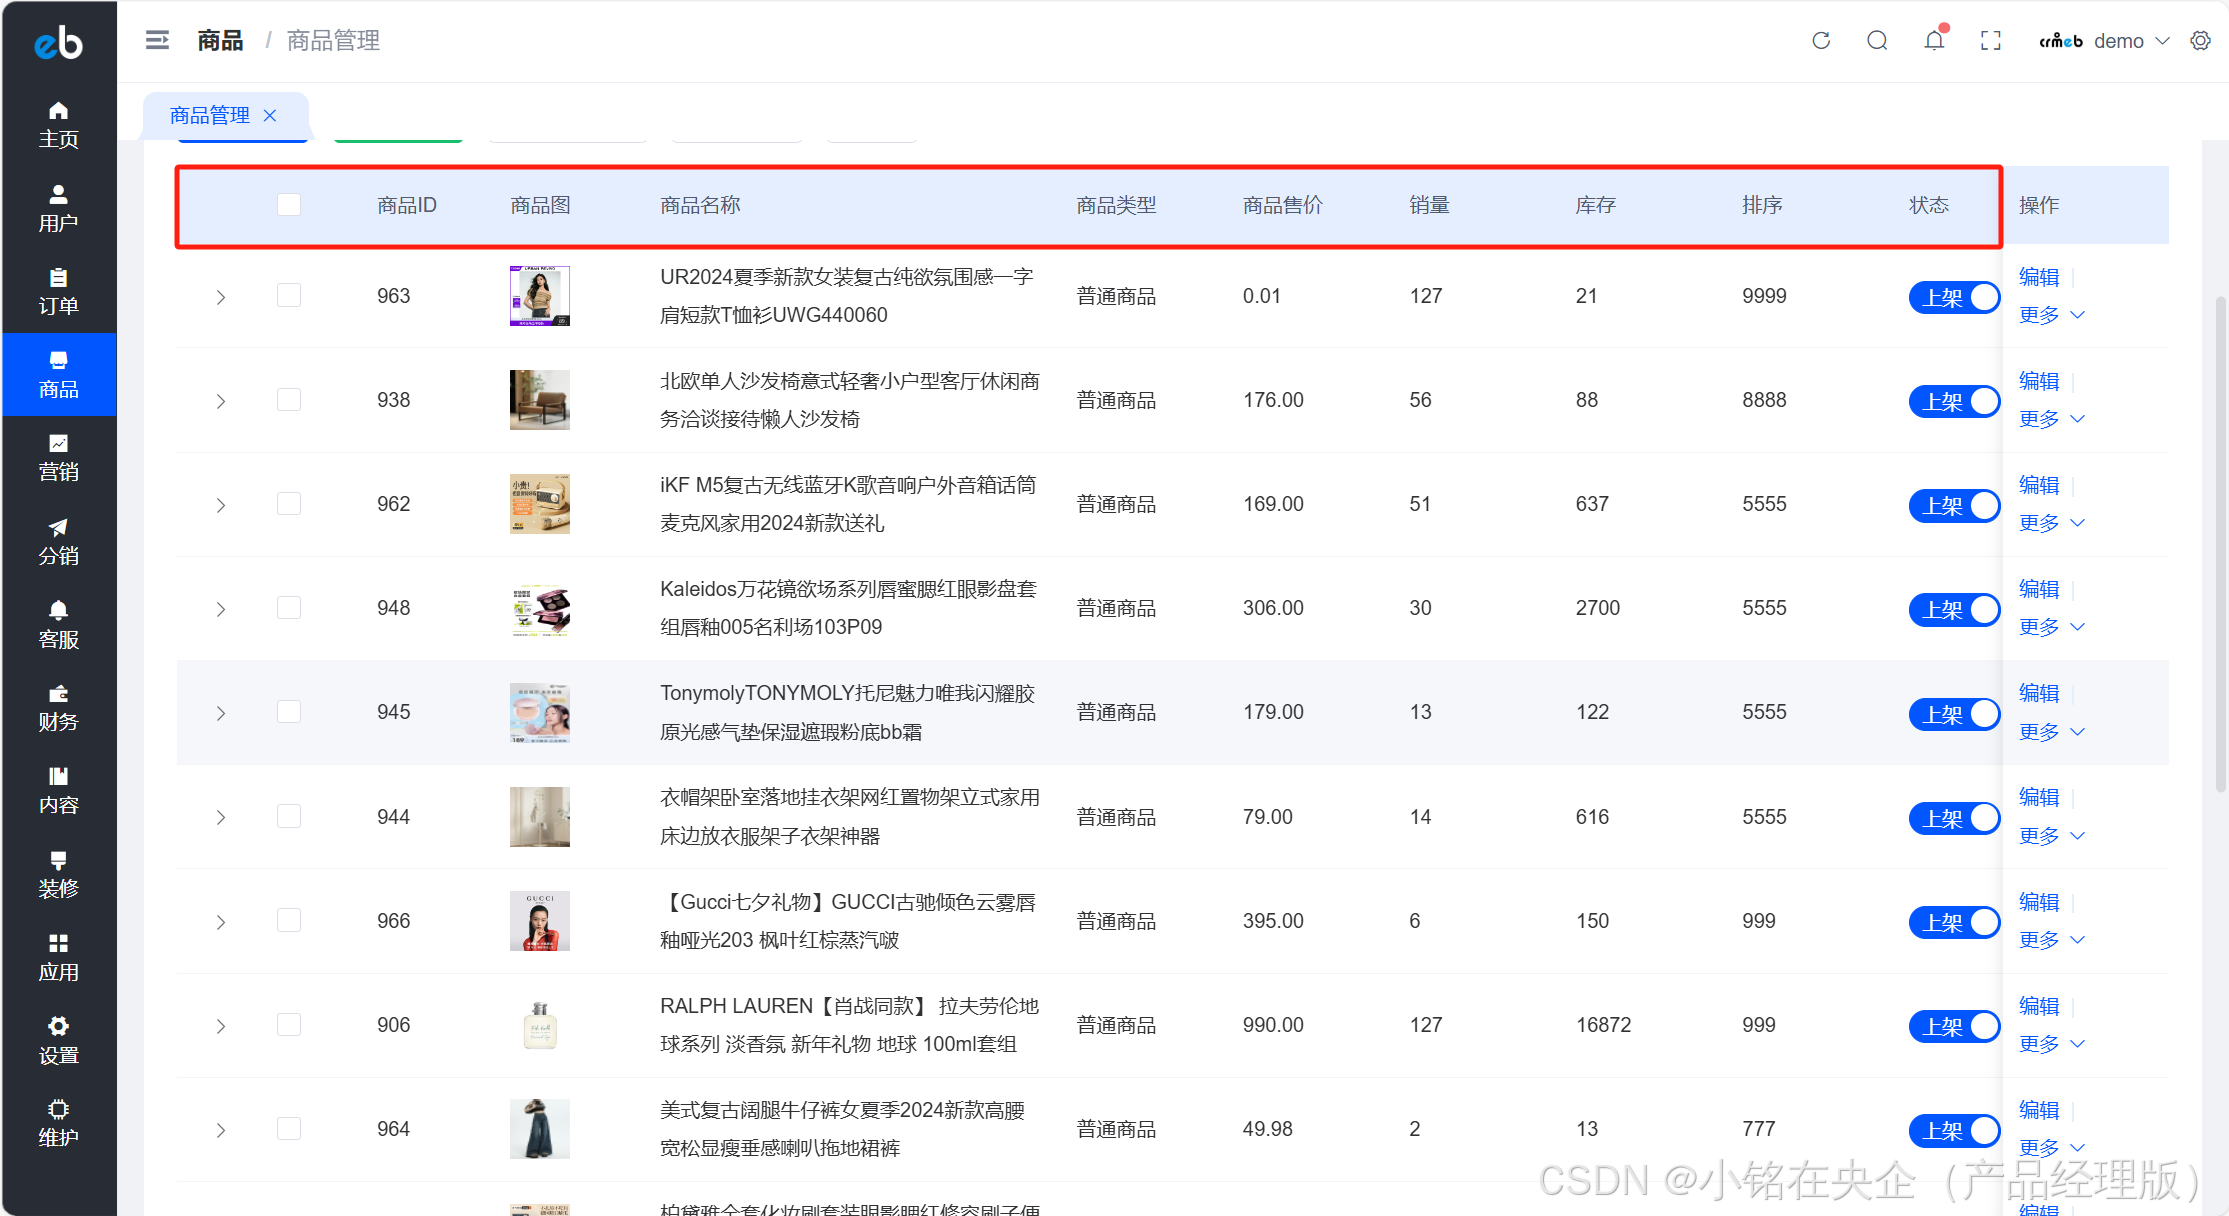Image resolution: width=2229 pixels, height=1216 pixels.
Task: Open the settings gear in top right
Action: click(2200, 40)
